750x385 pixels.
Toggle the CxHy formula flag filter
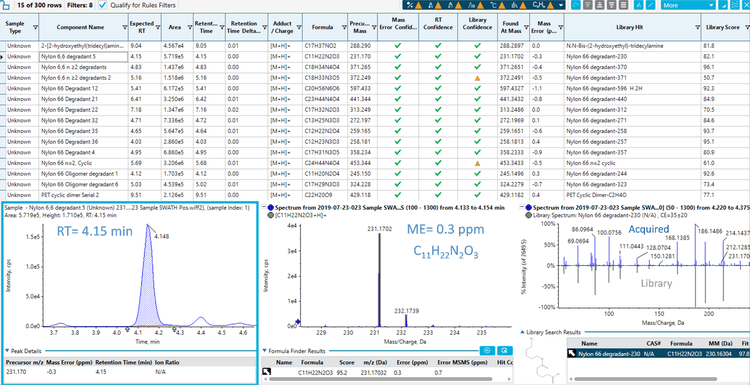click(x=543, y=5)
